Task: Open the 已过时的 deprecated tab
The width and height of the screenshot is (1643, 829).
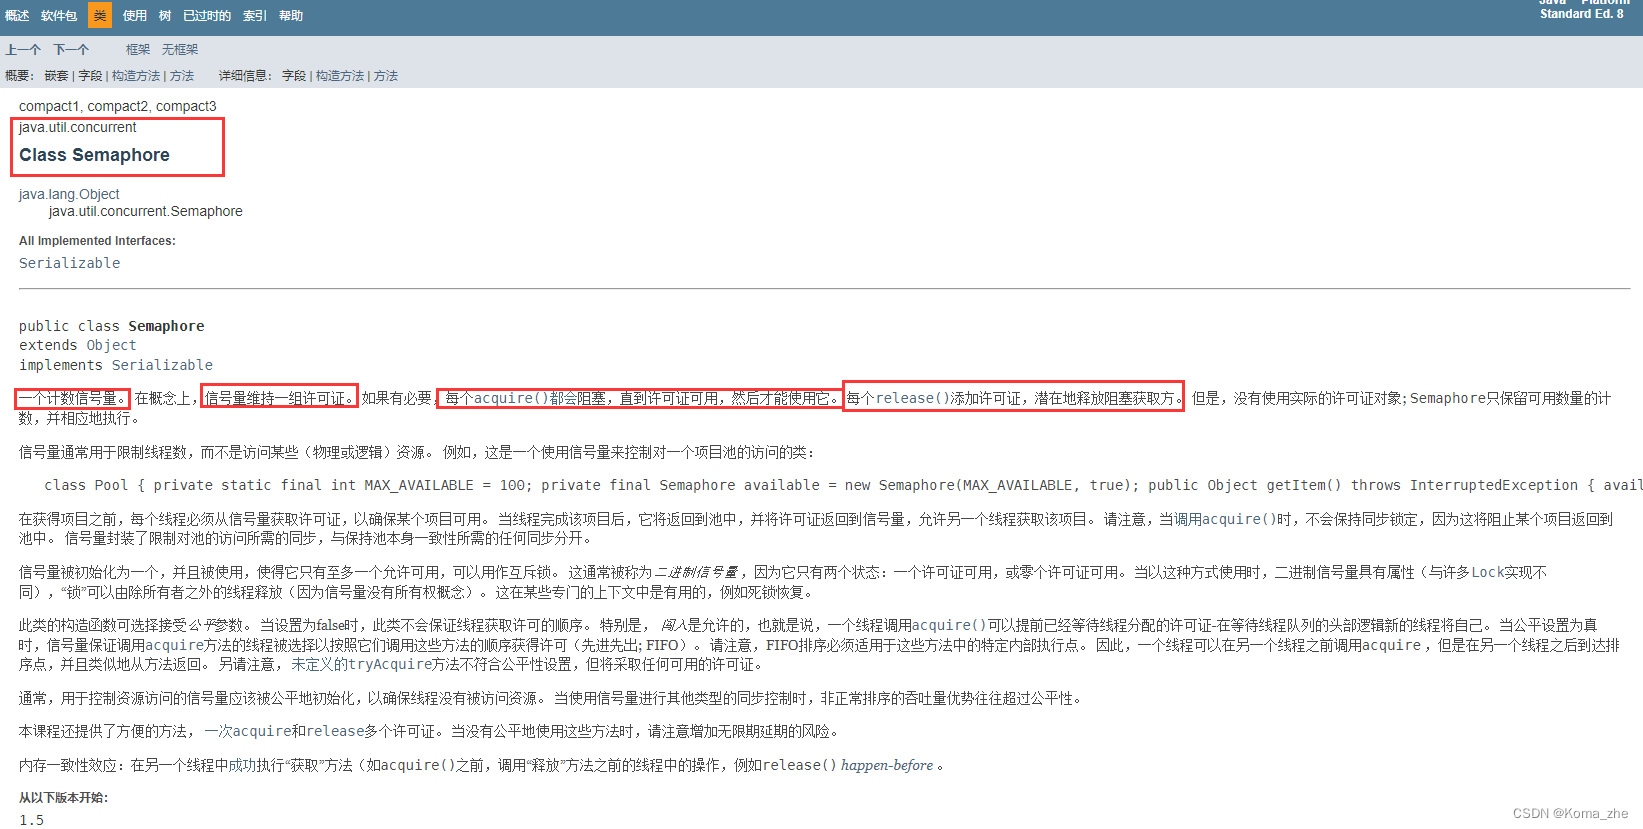Action: pos(207,16)
